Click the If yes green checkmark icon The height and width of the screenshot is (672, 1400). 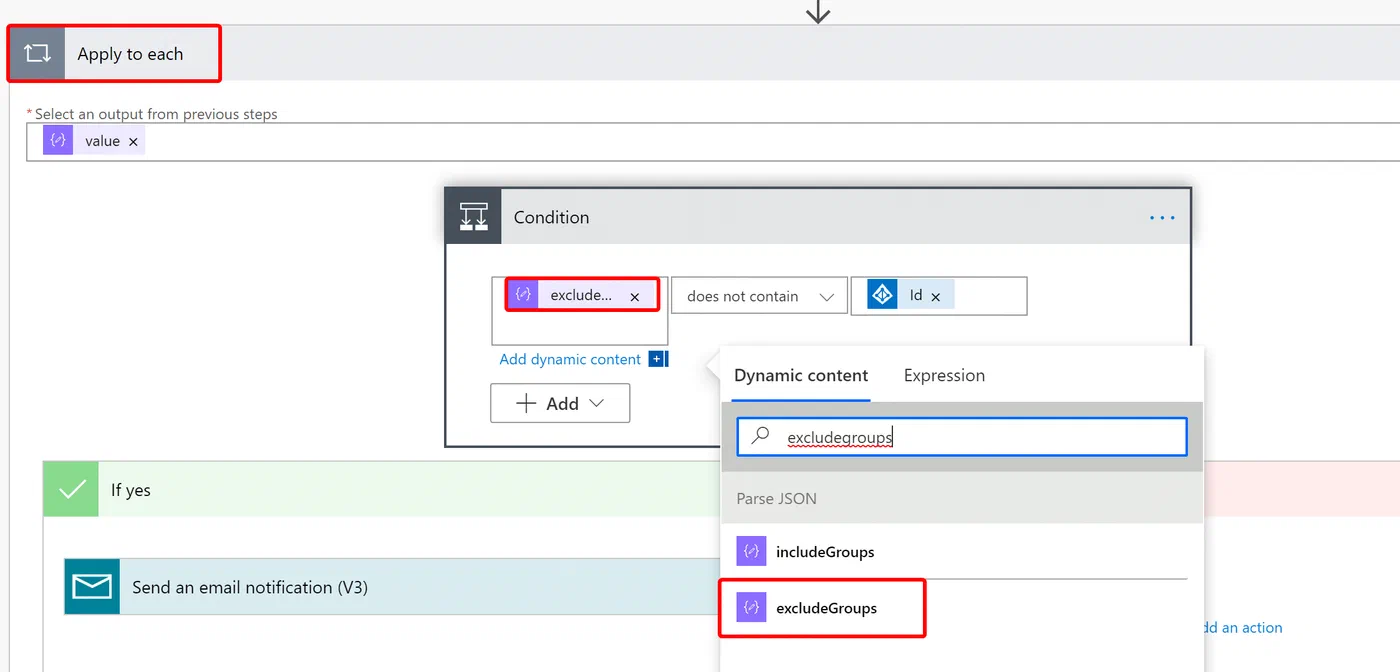[71, 490]
